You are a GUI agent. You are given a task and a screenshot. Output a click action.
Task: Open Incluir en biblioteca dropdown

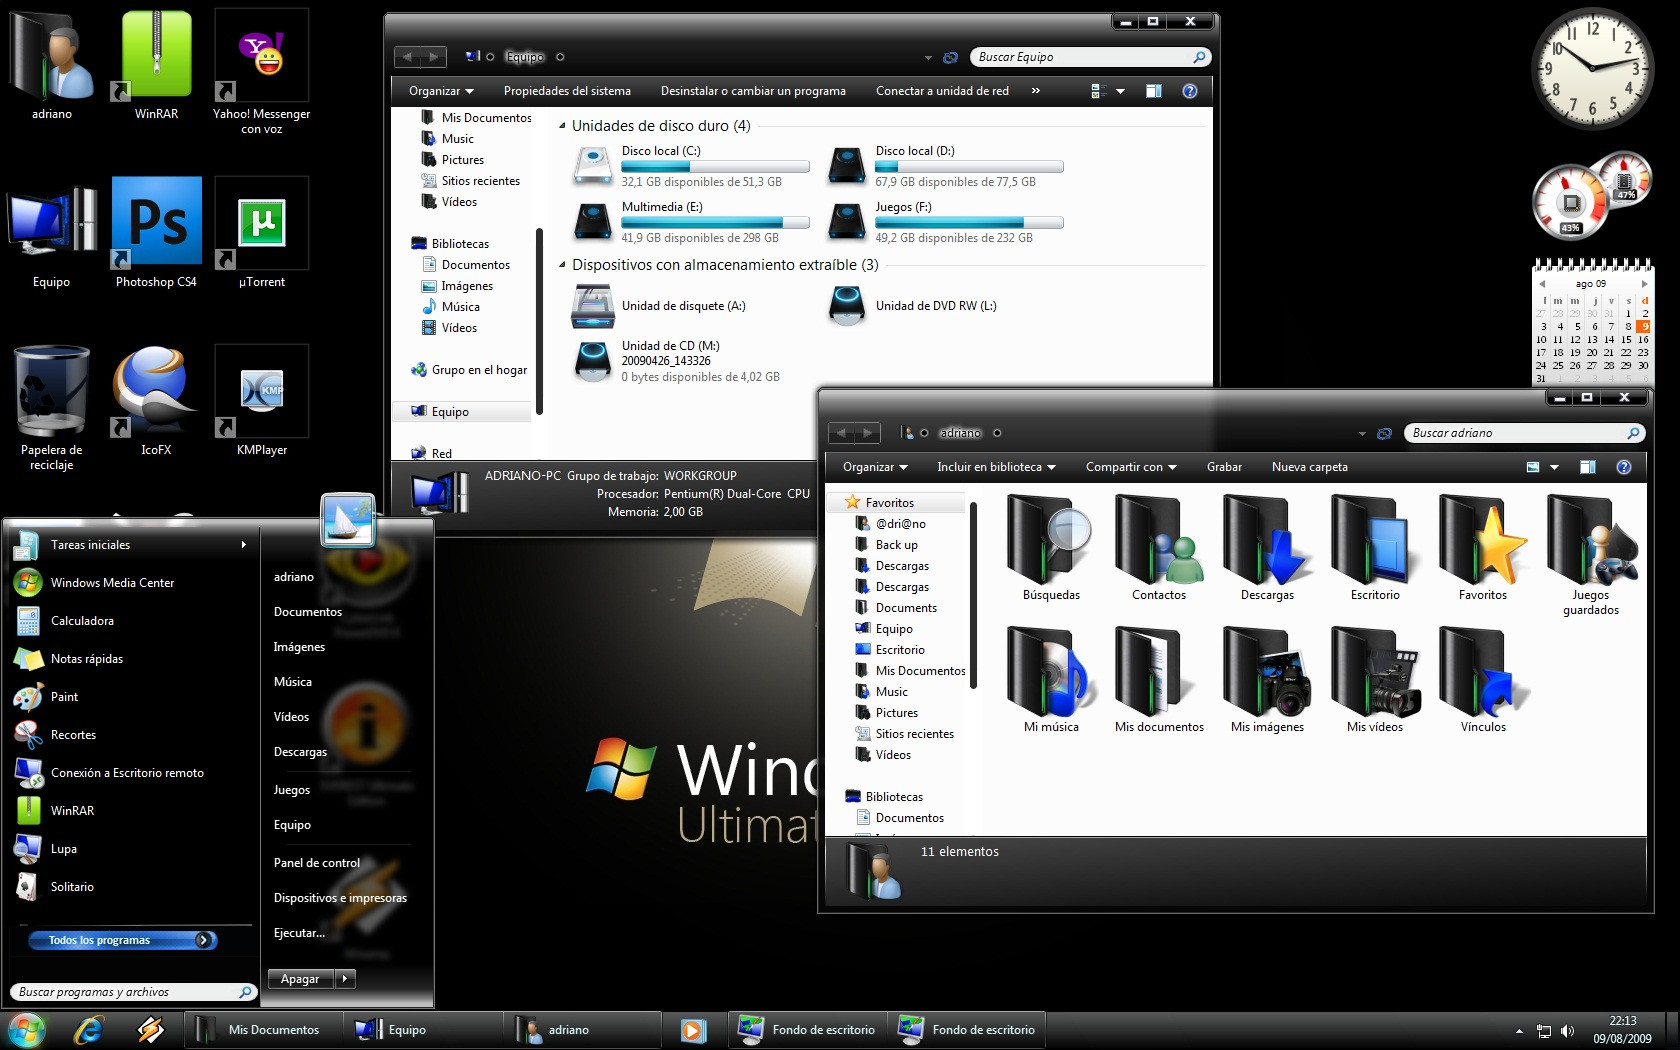996,467
